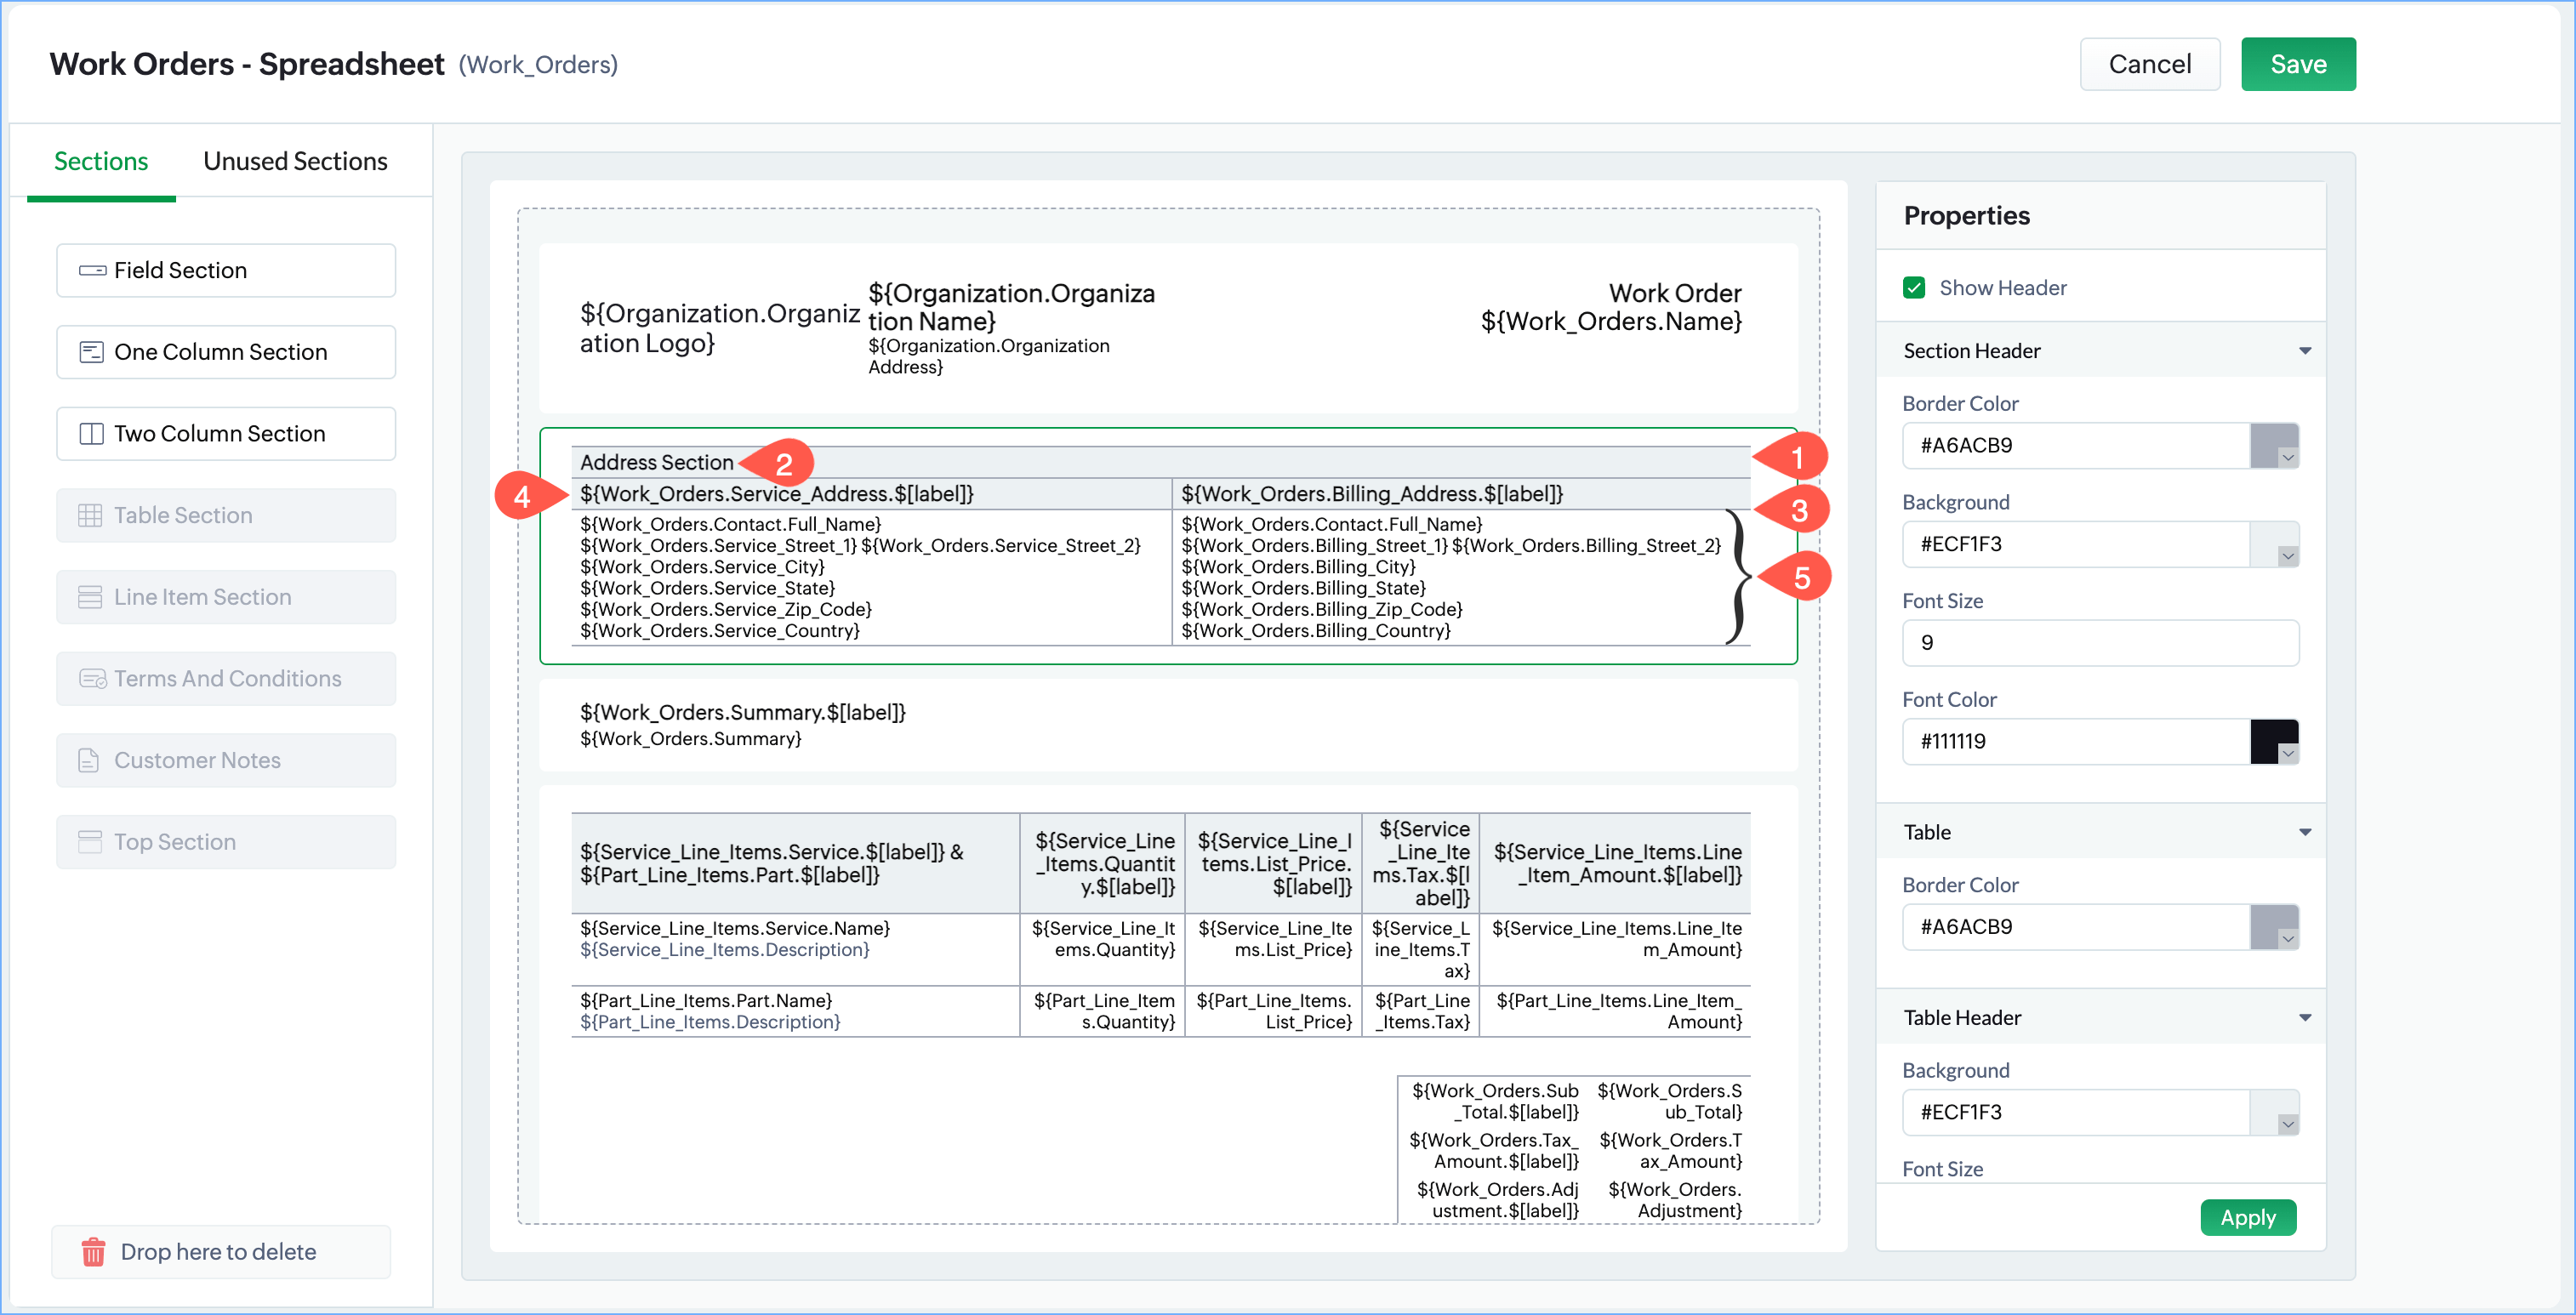2576x1315 pixels.
Task: Click the green Save button
Action: point(2298,64)
